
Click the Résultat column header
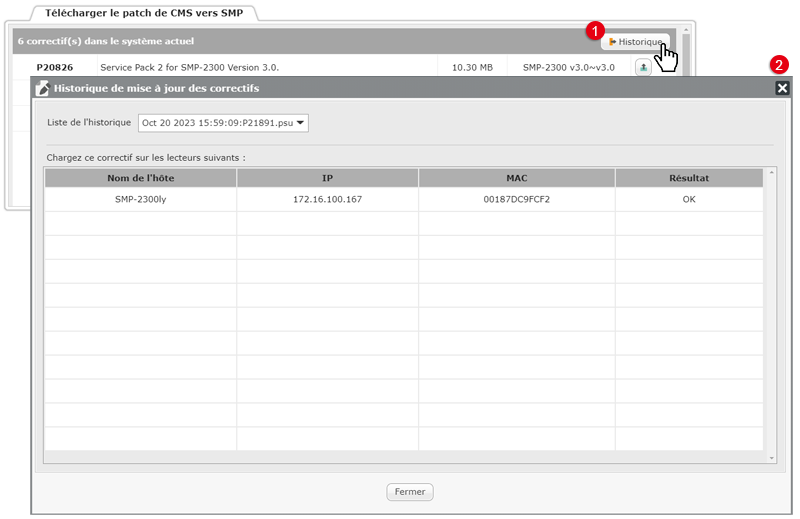pyautogui.click(x=688, y=178)
